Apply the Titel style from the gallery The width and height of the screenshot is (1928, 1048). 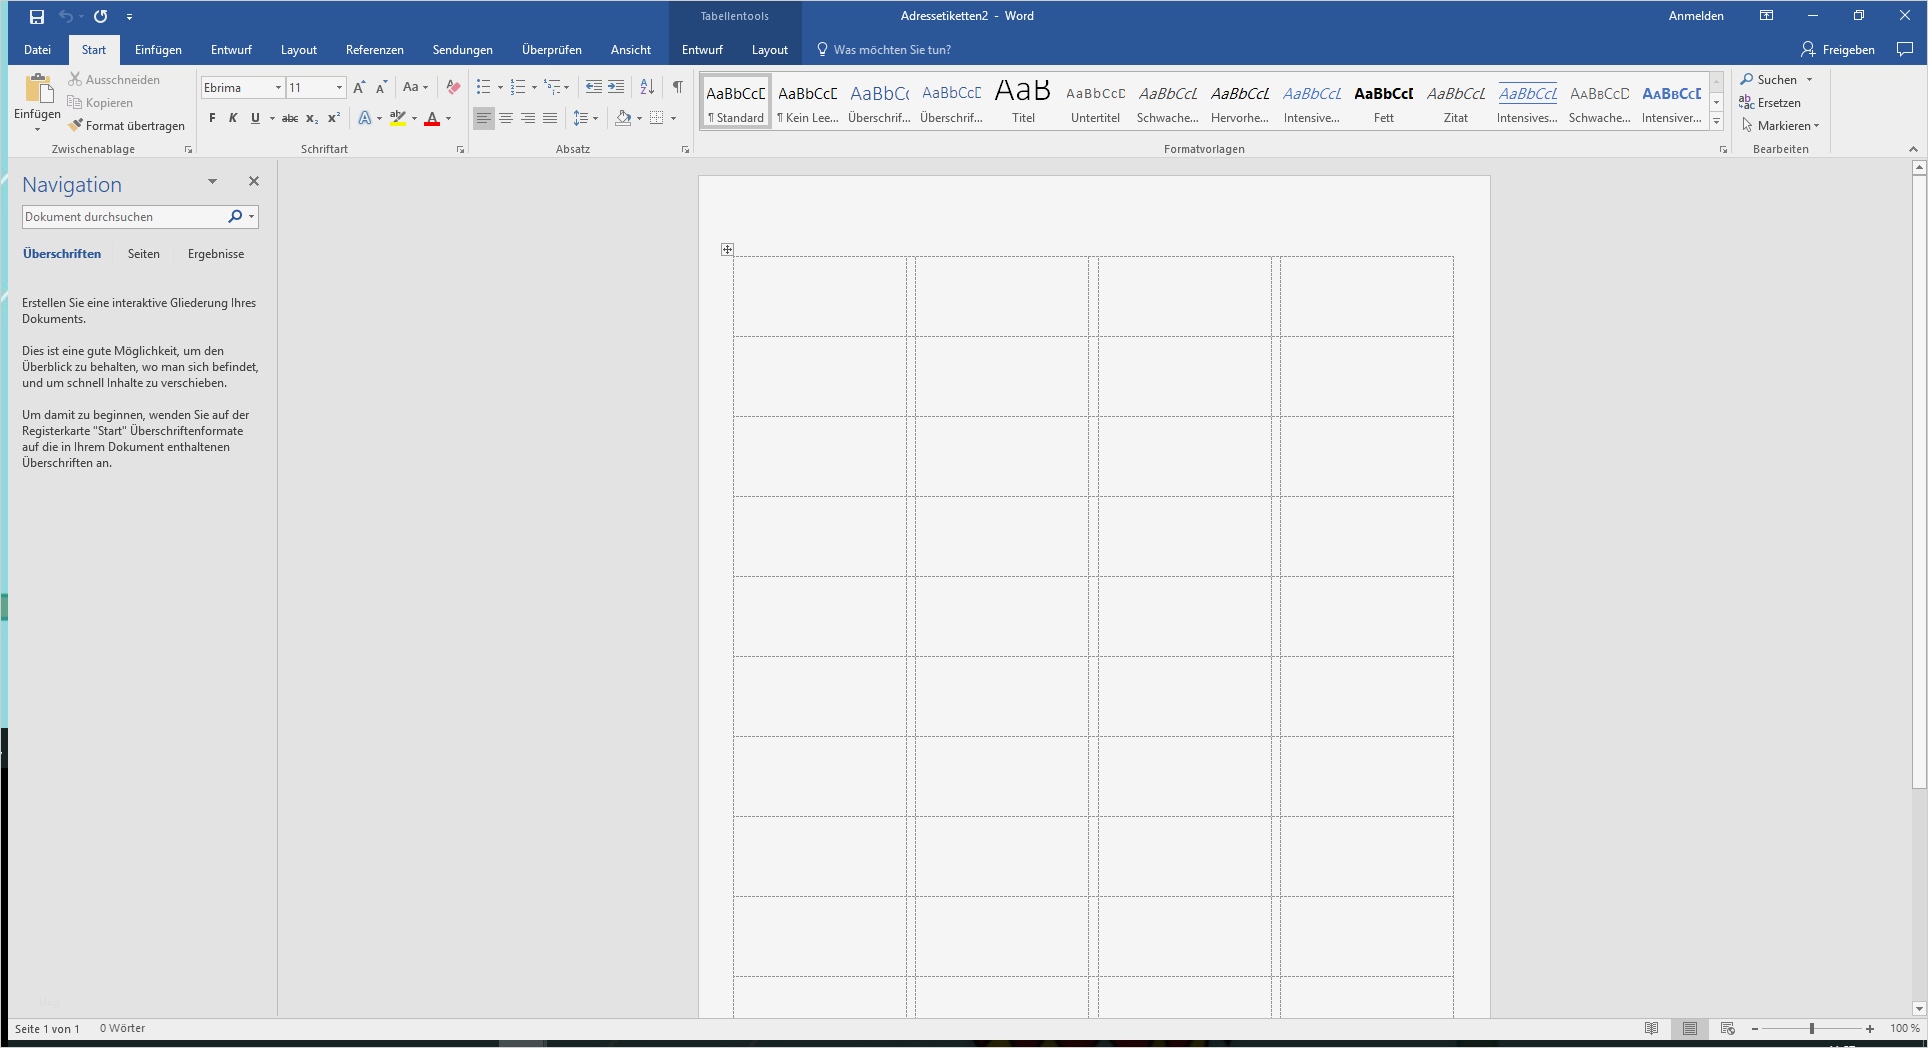coord(1022,101)
